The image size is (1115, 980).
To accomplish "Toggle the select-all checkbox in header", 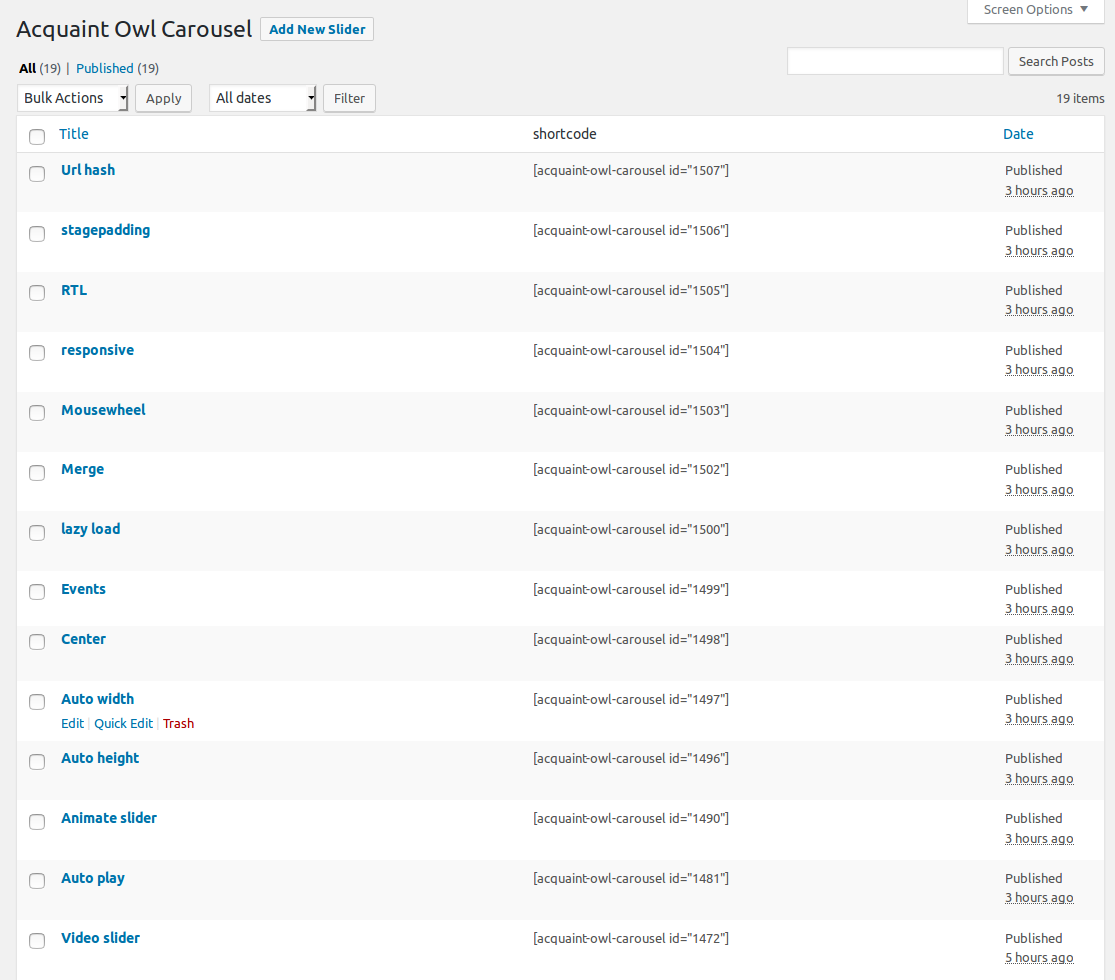I will (x=37, y=136).
